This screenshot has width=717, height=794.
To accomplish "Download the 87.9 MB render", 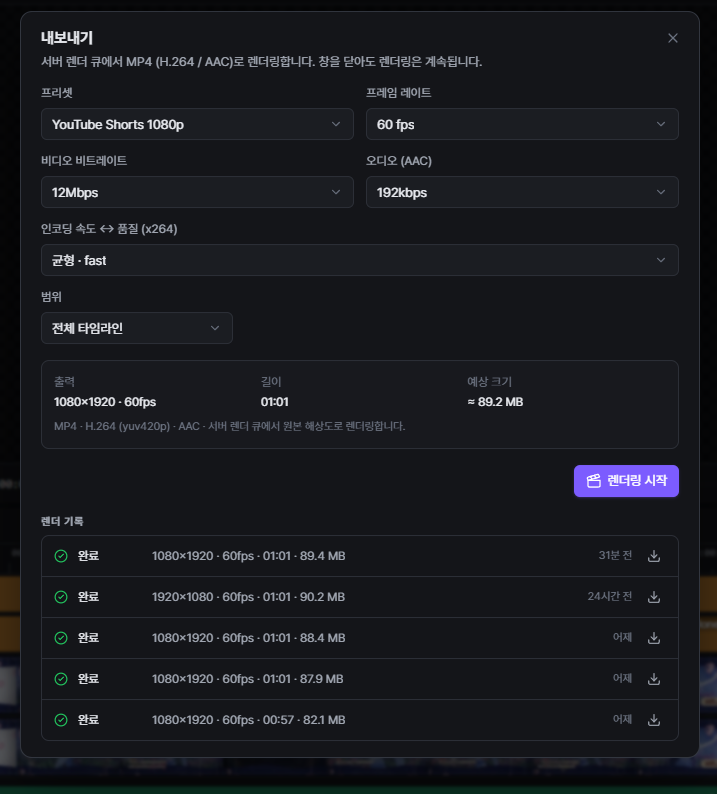I will pos(654,679).
